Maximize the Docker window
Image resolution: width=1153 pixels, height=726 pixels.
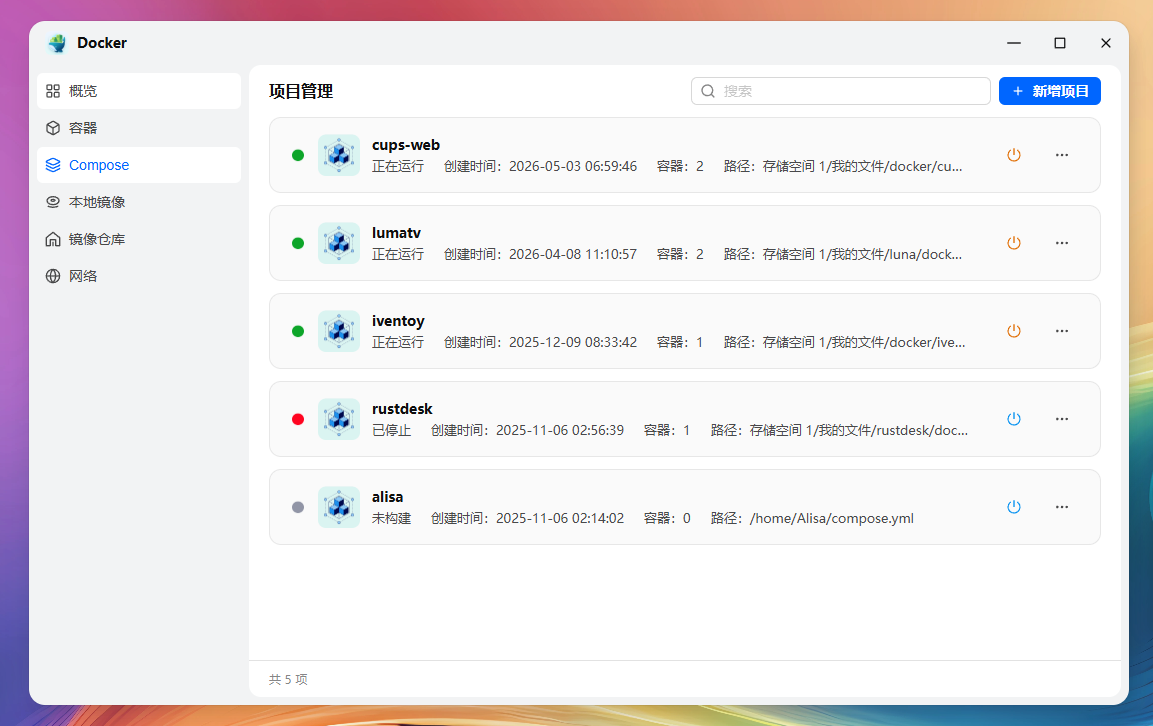coord(1060,43)
